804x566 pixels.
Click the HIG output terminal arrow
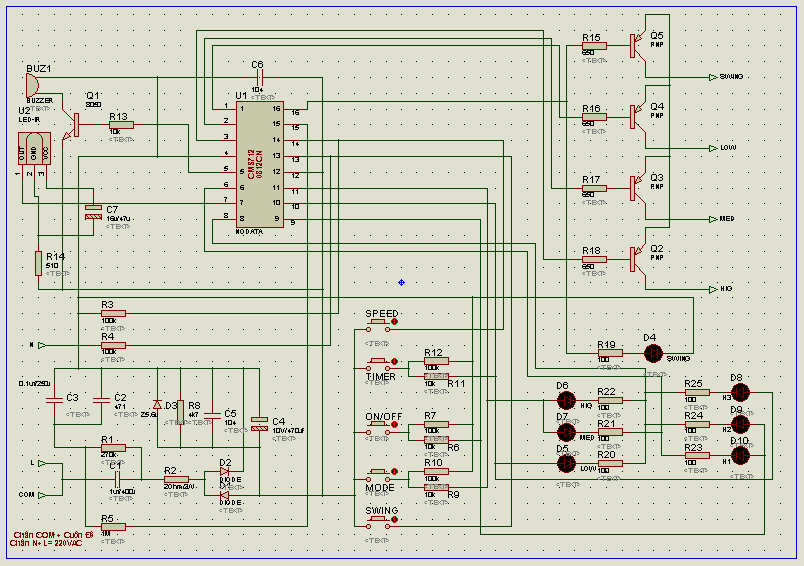coord(713,290)
